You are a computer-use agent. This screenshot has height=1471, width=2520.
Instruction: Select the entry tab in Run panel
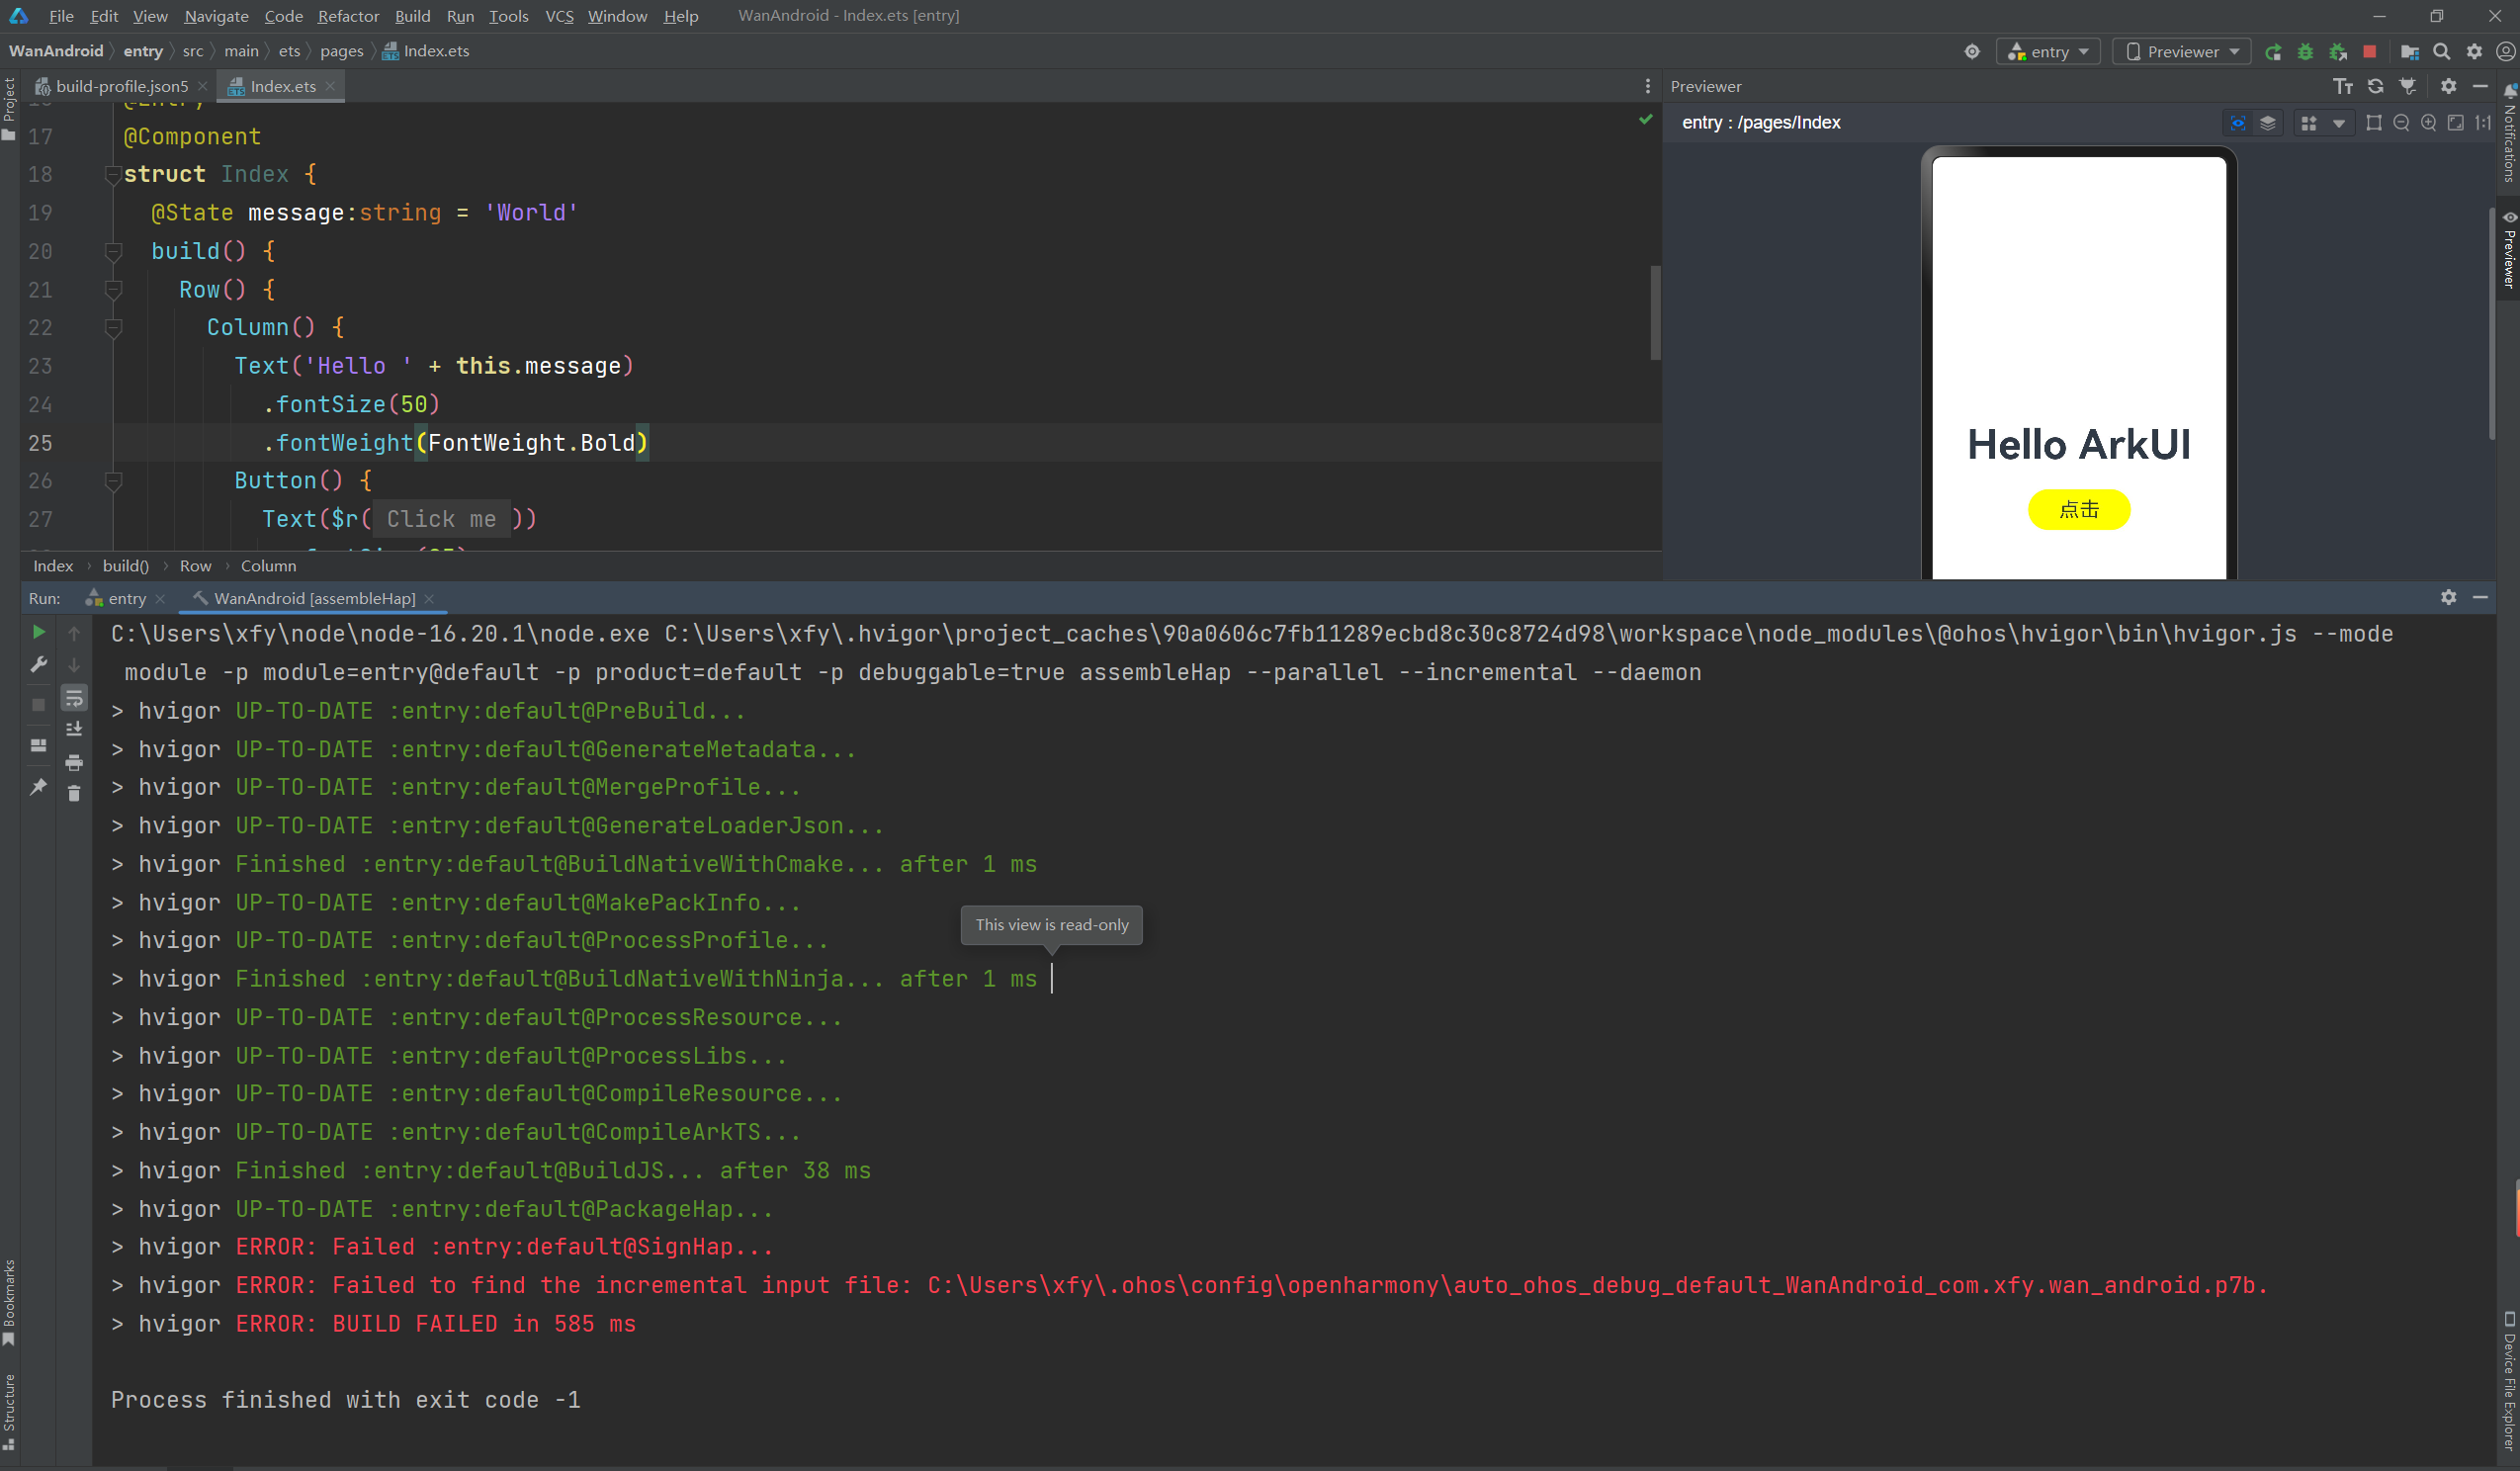127,598
